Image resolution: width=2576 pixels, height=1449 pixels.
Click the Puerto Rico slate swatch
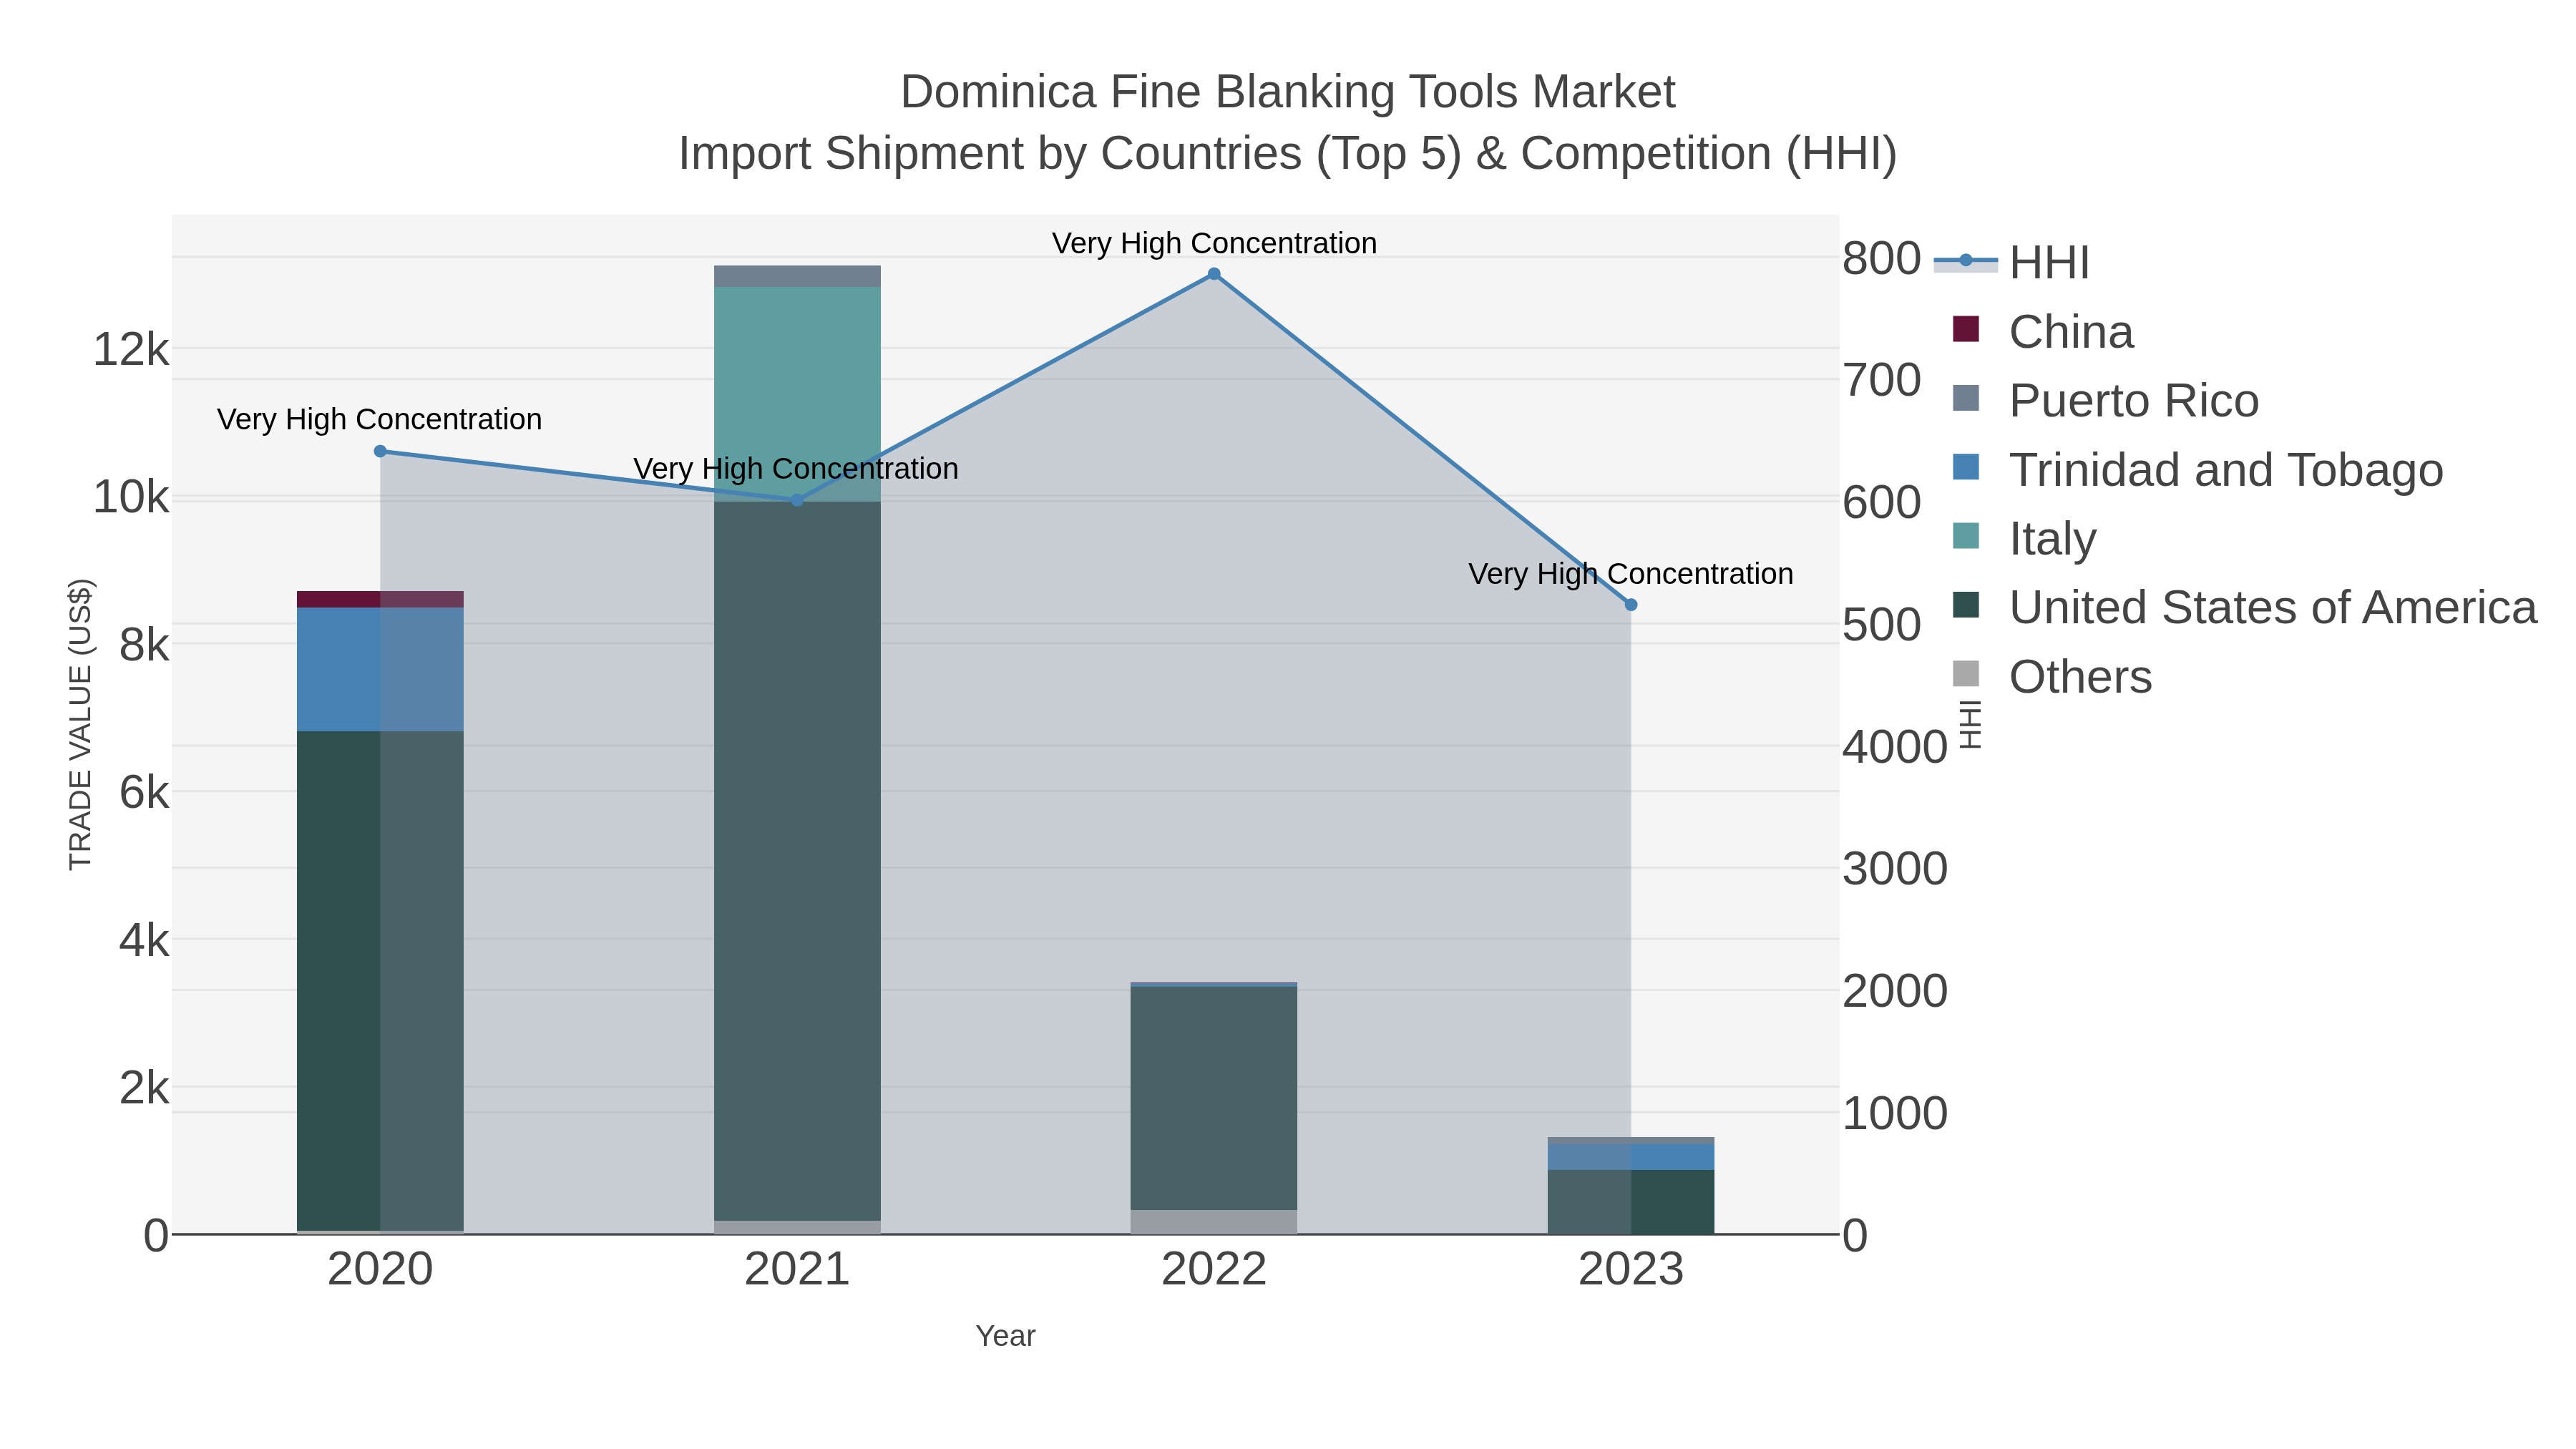point(1966,398)
